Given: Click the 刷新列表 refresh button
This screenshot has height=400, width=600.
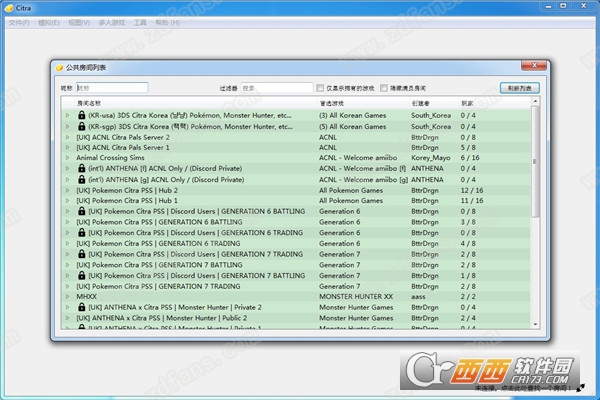Looking at the screenshot, I should [520, 88].
